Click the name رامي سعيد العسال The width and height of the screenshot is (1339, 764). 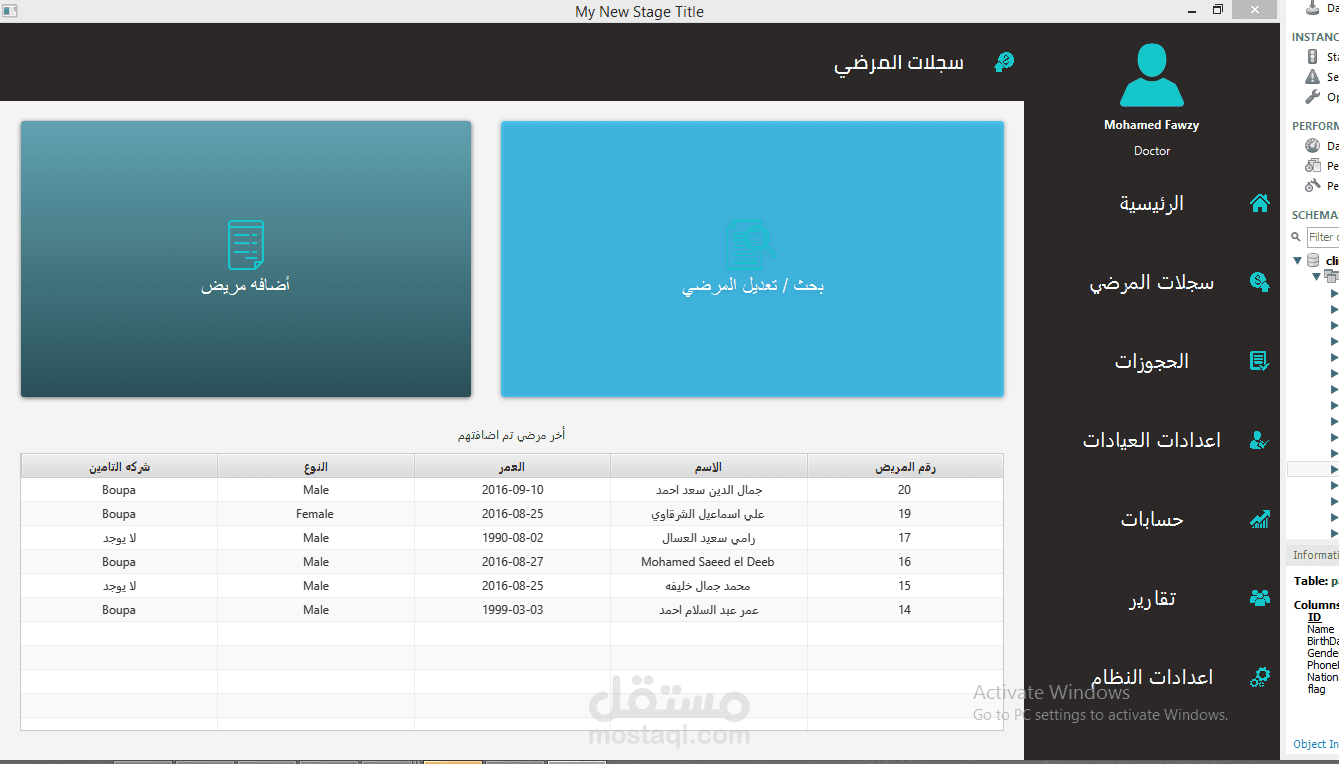coord(709,538)
